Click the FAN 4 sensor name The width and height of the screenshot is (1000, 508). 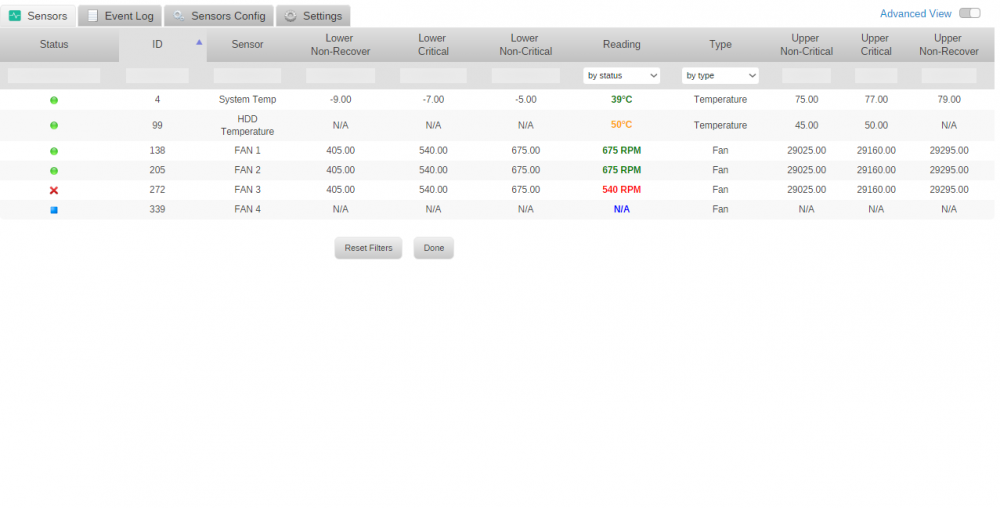[x=247, y=209]
